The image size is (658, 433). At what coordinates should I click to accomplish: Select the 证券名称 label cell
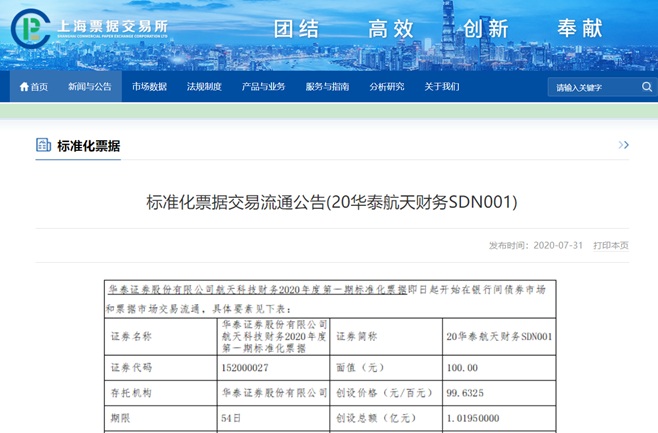click(x=161, y=336)
